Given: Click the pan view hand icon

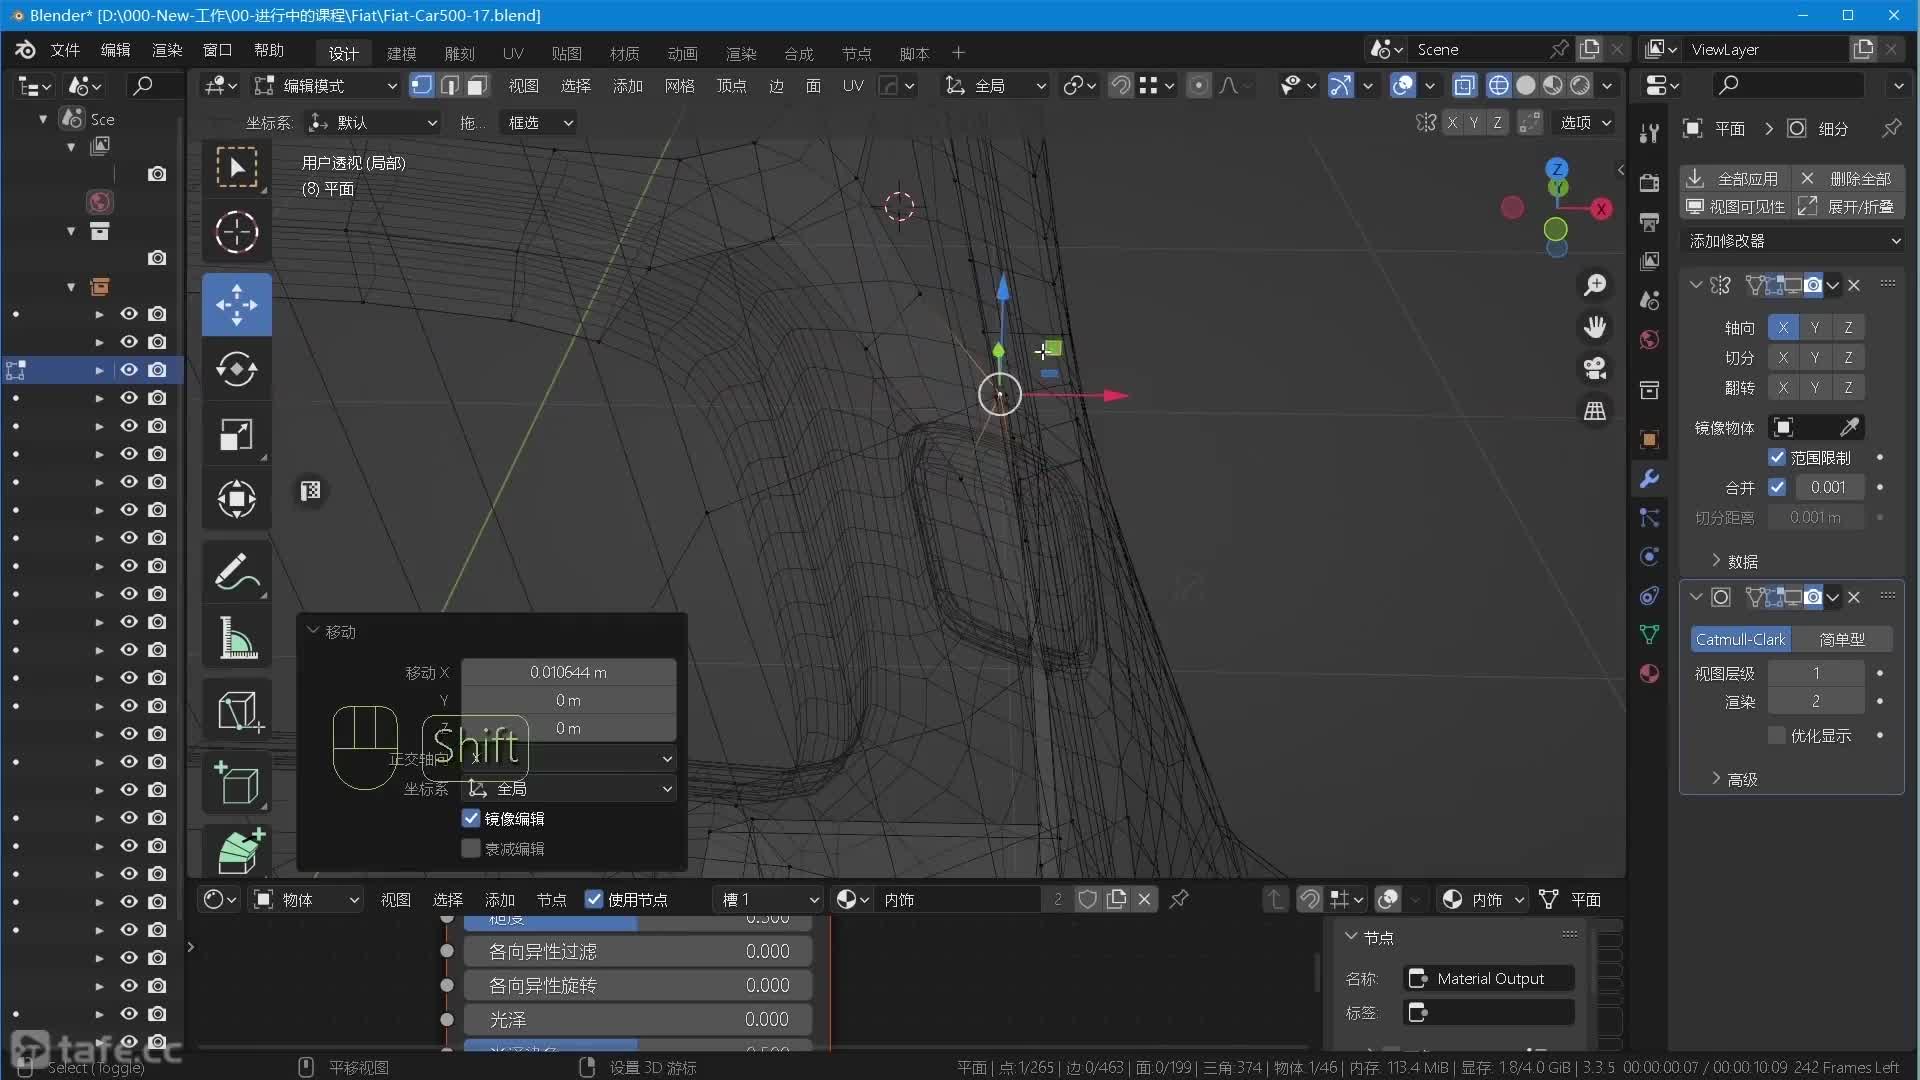Looking at the screenshot, I should [1595, 327].
